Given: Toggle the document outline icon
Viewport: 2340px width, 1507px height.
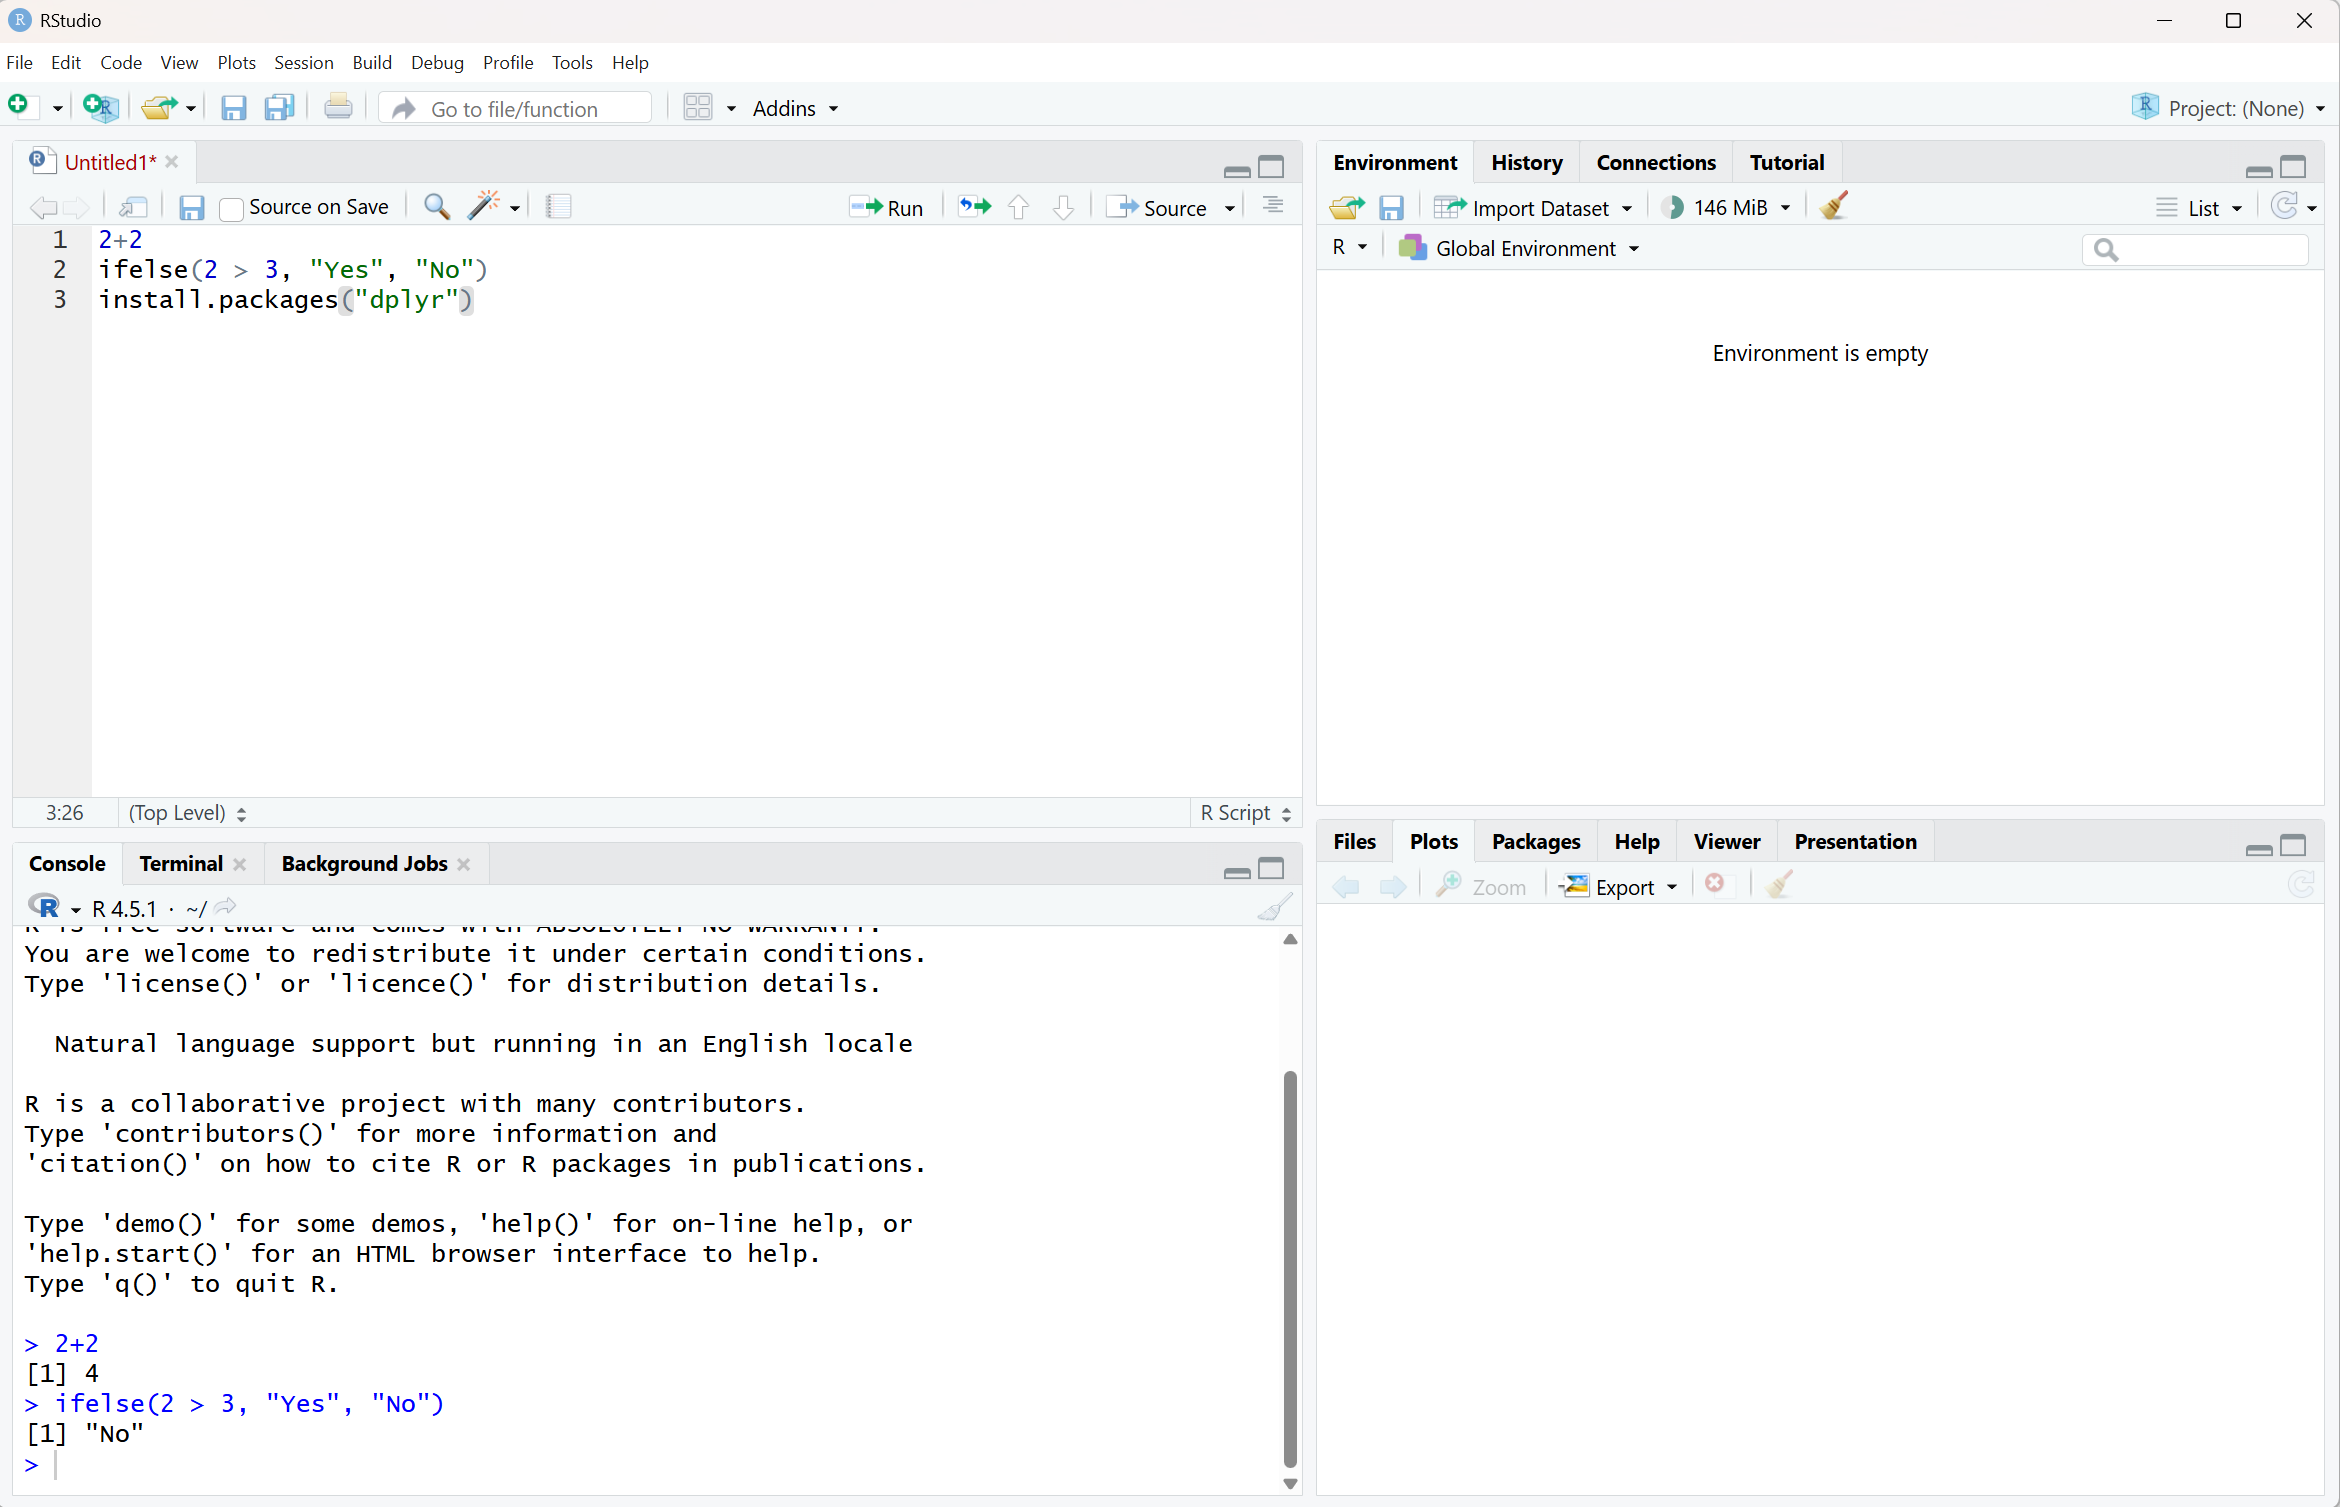Looking at the screenshot, I should click(1272, 206).
